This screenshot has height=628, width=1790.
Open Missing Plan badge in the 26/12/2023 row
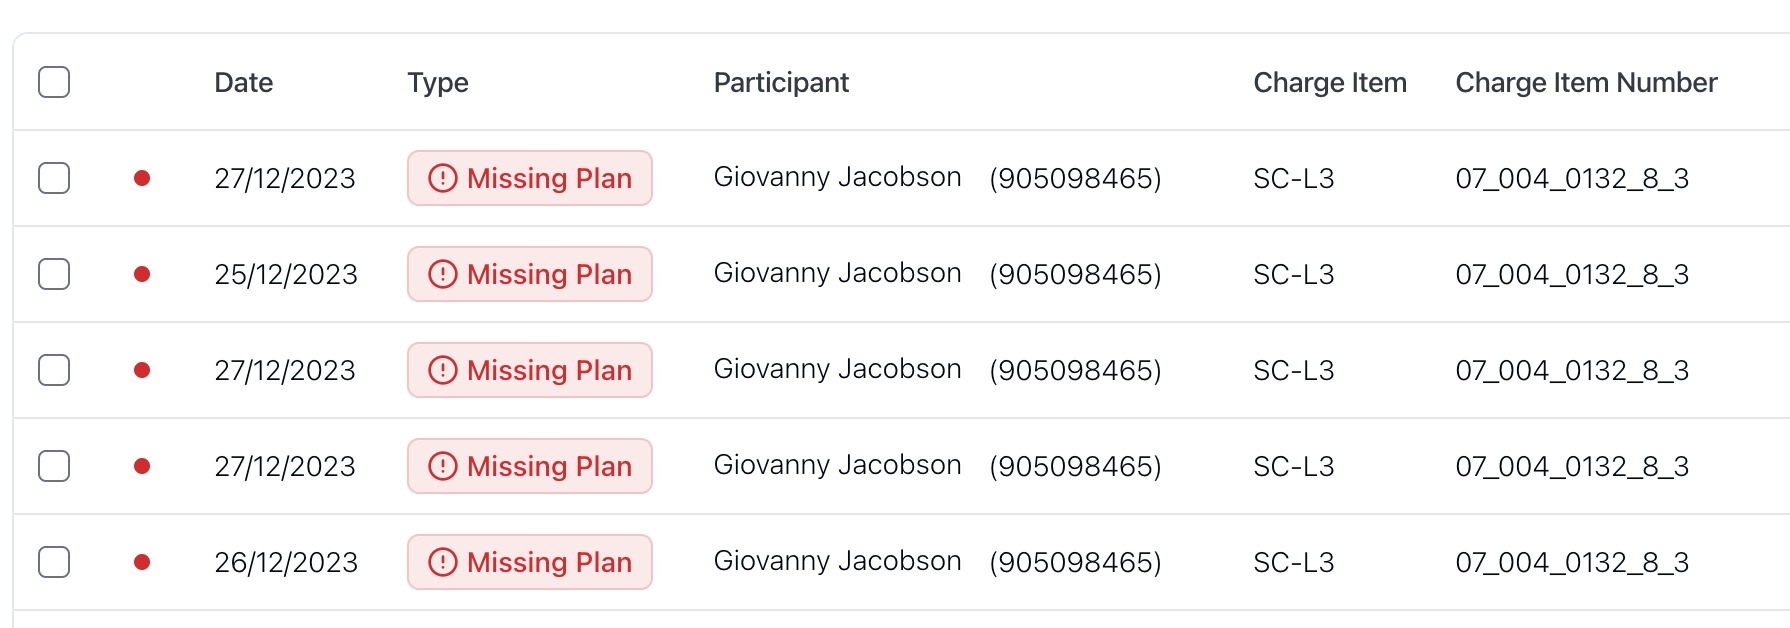(530, 562)
